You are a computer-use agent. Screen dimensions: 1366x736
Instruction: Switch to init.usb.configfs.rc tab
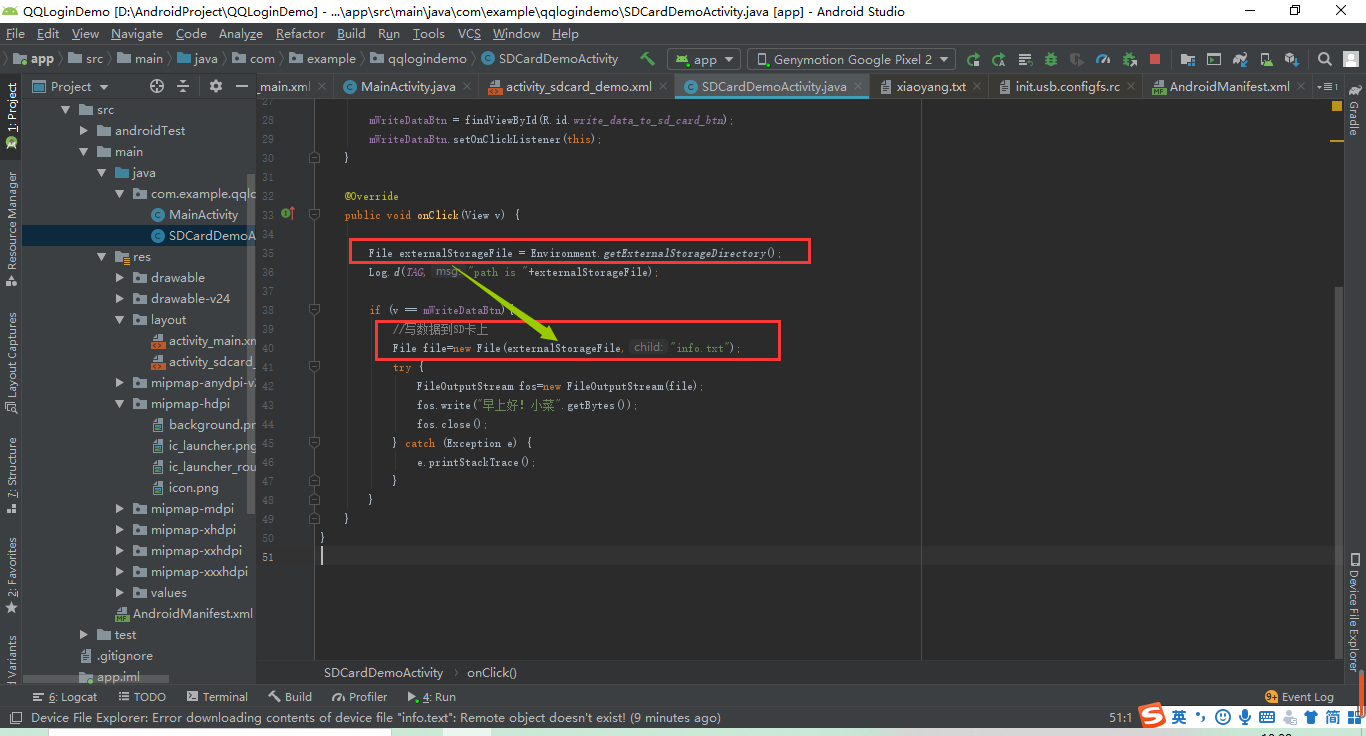click(1067, 87)
